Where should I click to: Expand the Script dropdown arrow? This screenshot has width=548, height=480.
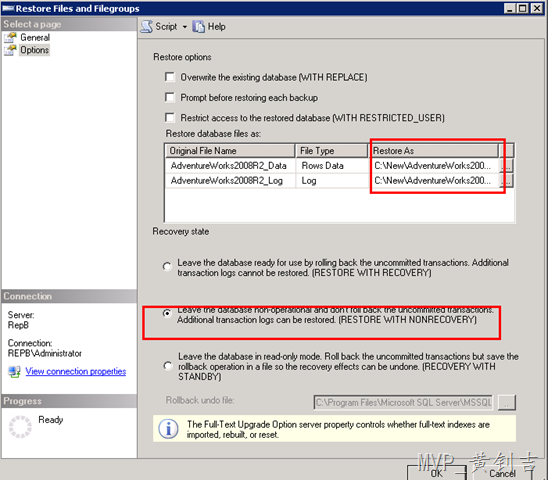185,27
